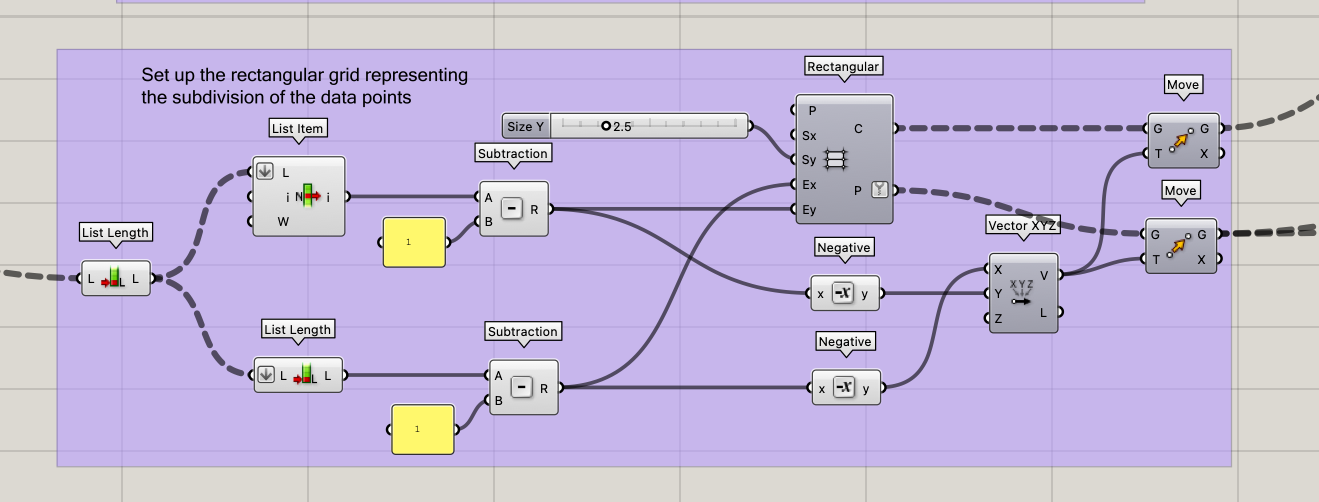Image resolution: width=1319 pixels, height=502 pixels.
Task: Click the lower Move name label
Action: coord(1181,190)
